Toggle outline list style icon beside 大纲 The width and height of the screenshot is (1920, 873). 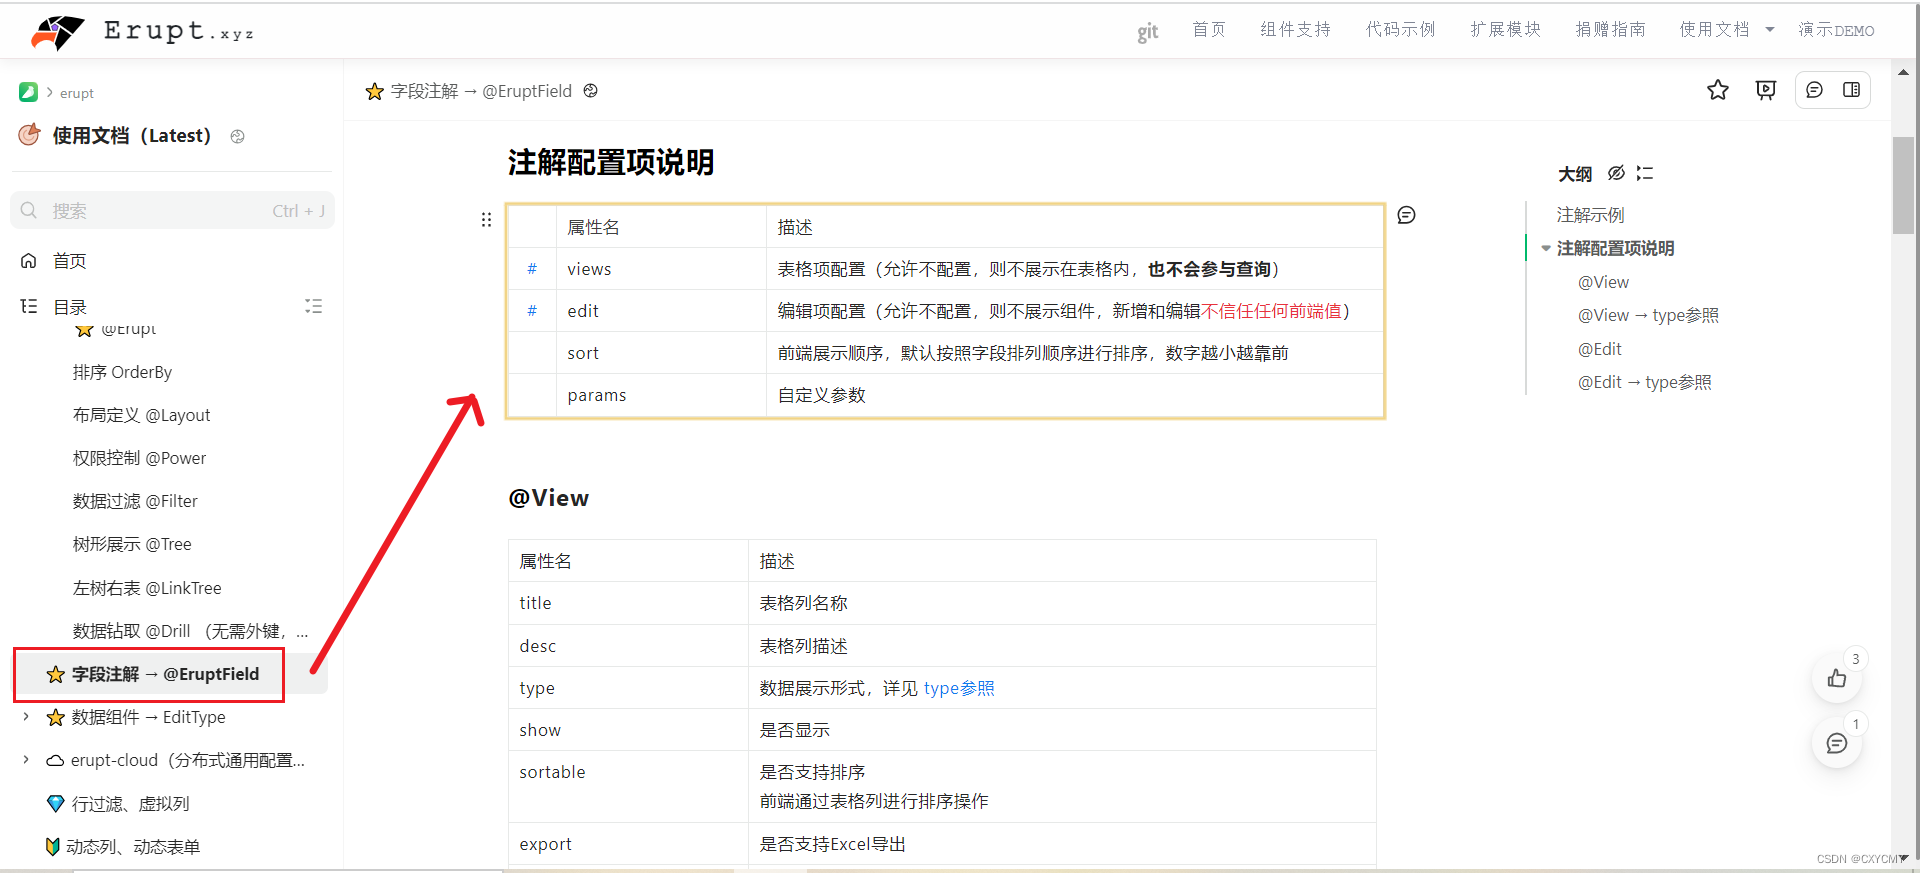(x=1645, y=174)
